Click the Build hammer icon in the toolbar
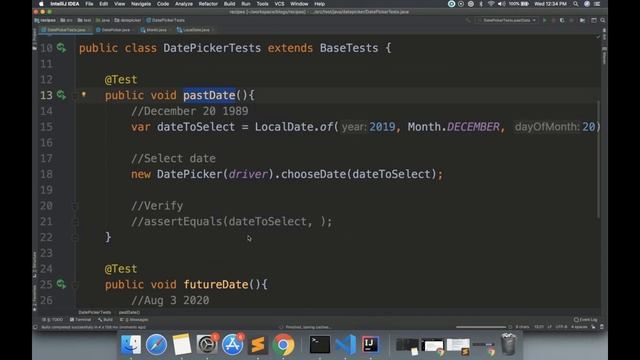The height and width of the screenshot is (360, 640). [x=468, y=20]
